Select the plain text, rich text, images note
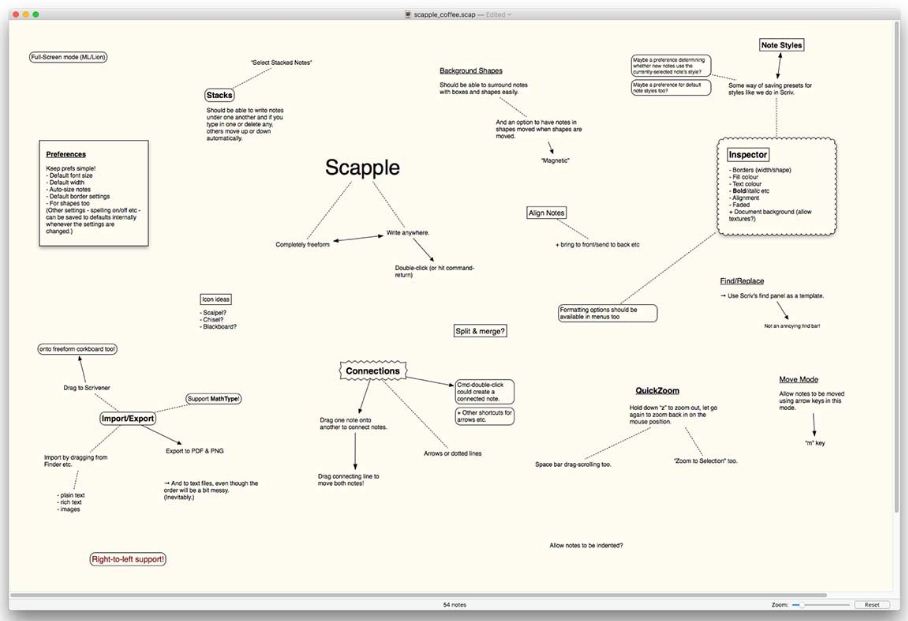The height and width of the screenshot is (621, 908). point(71,502)
